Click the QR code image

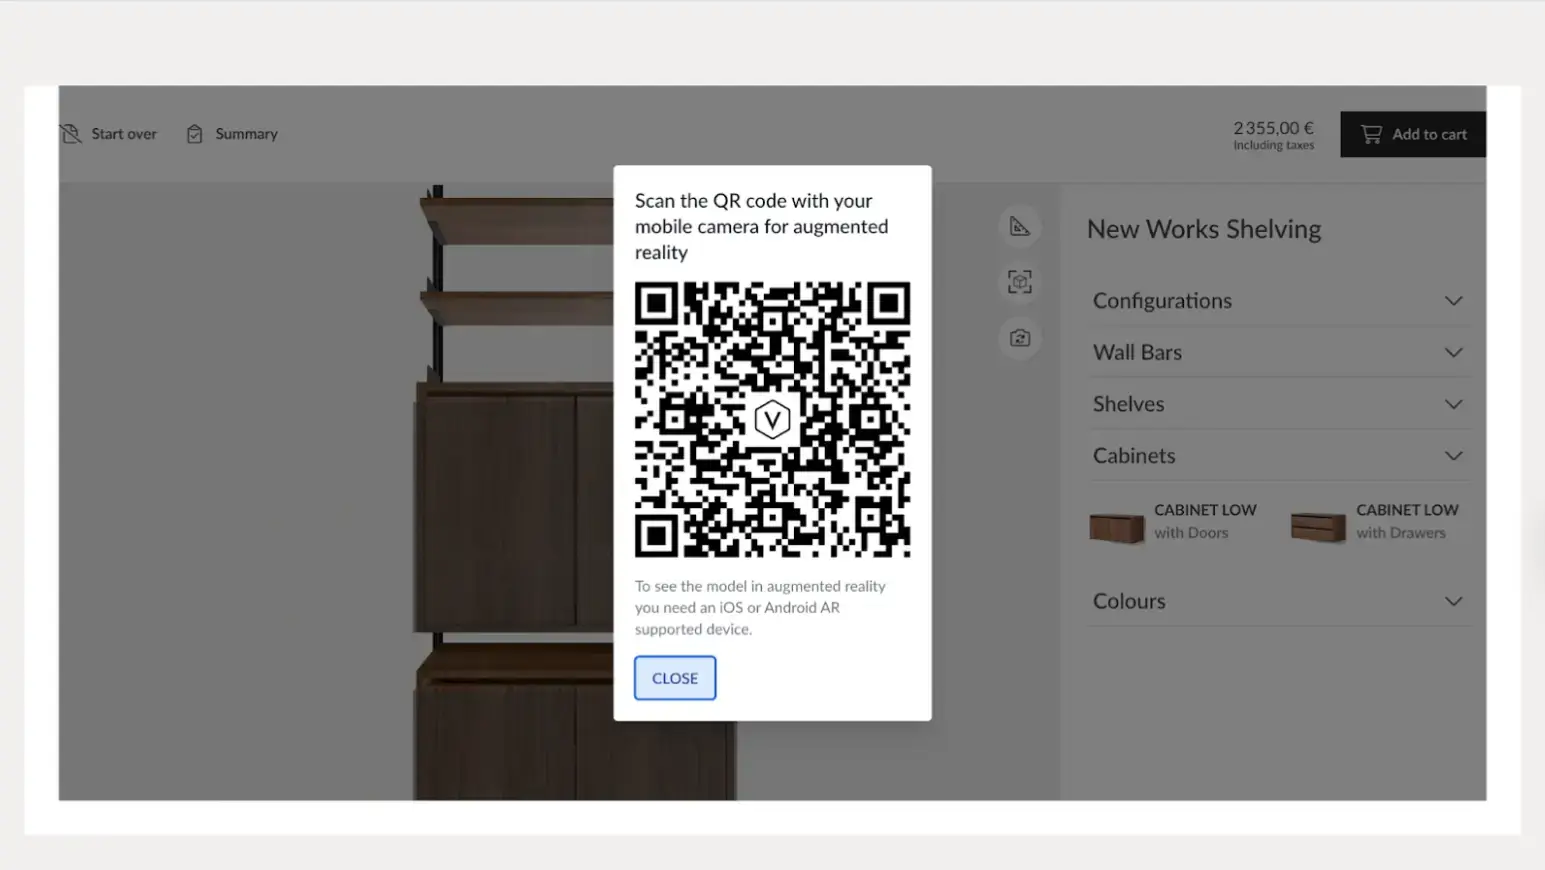pyautogui.click(x=772, y=420)
